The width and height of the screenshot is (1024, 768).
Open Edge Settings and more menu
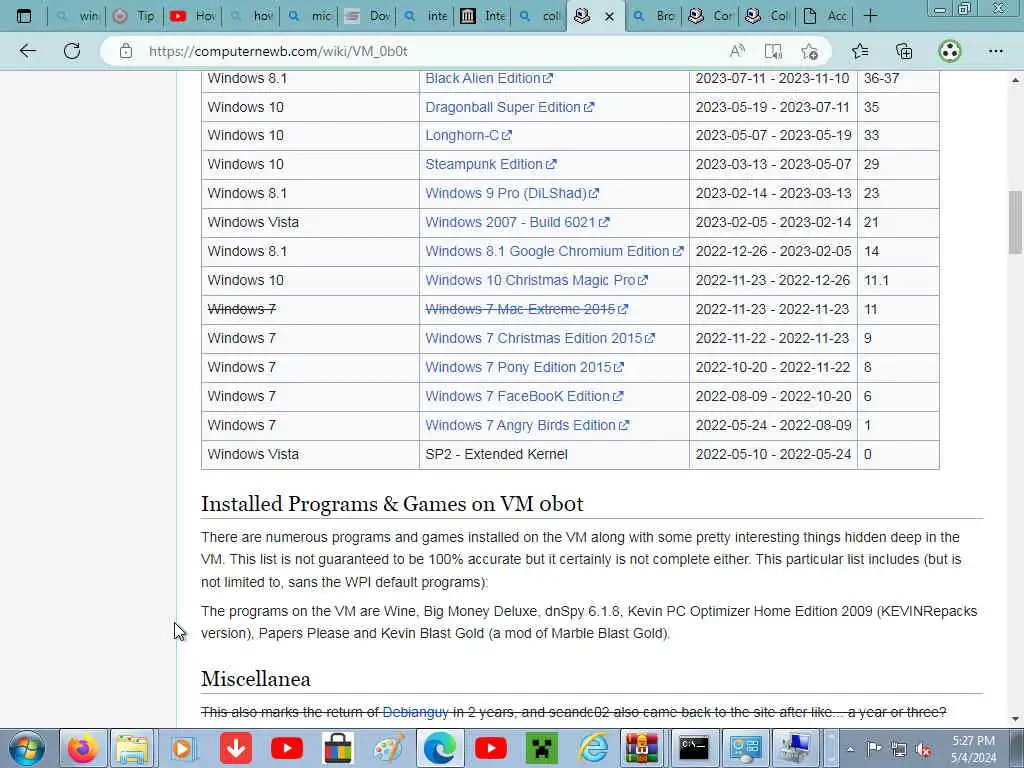point(995,51)
